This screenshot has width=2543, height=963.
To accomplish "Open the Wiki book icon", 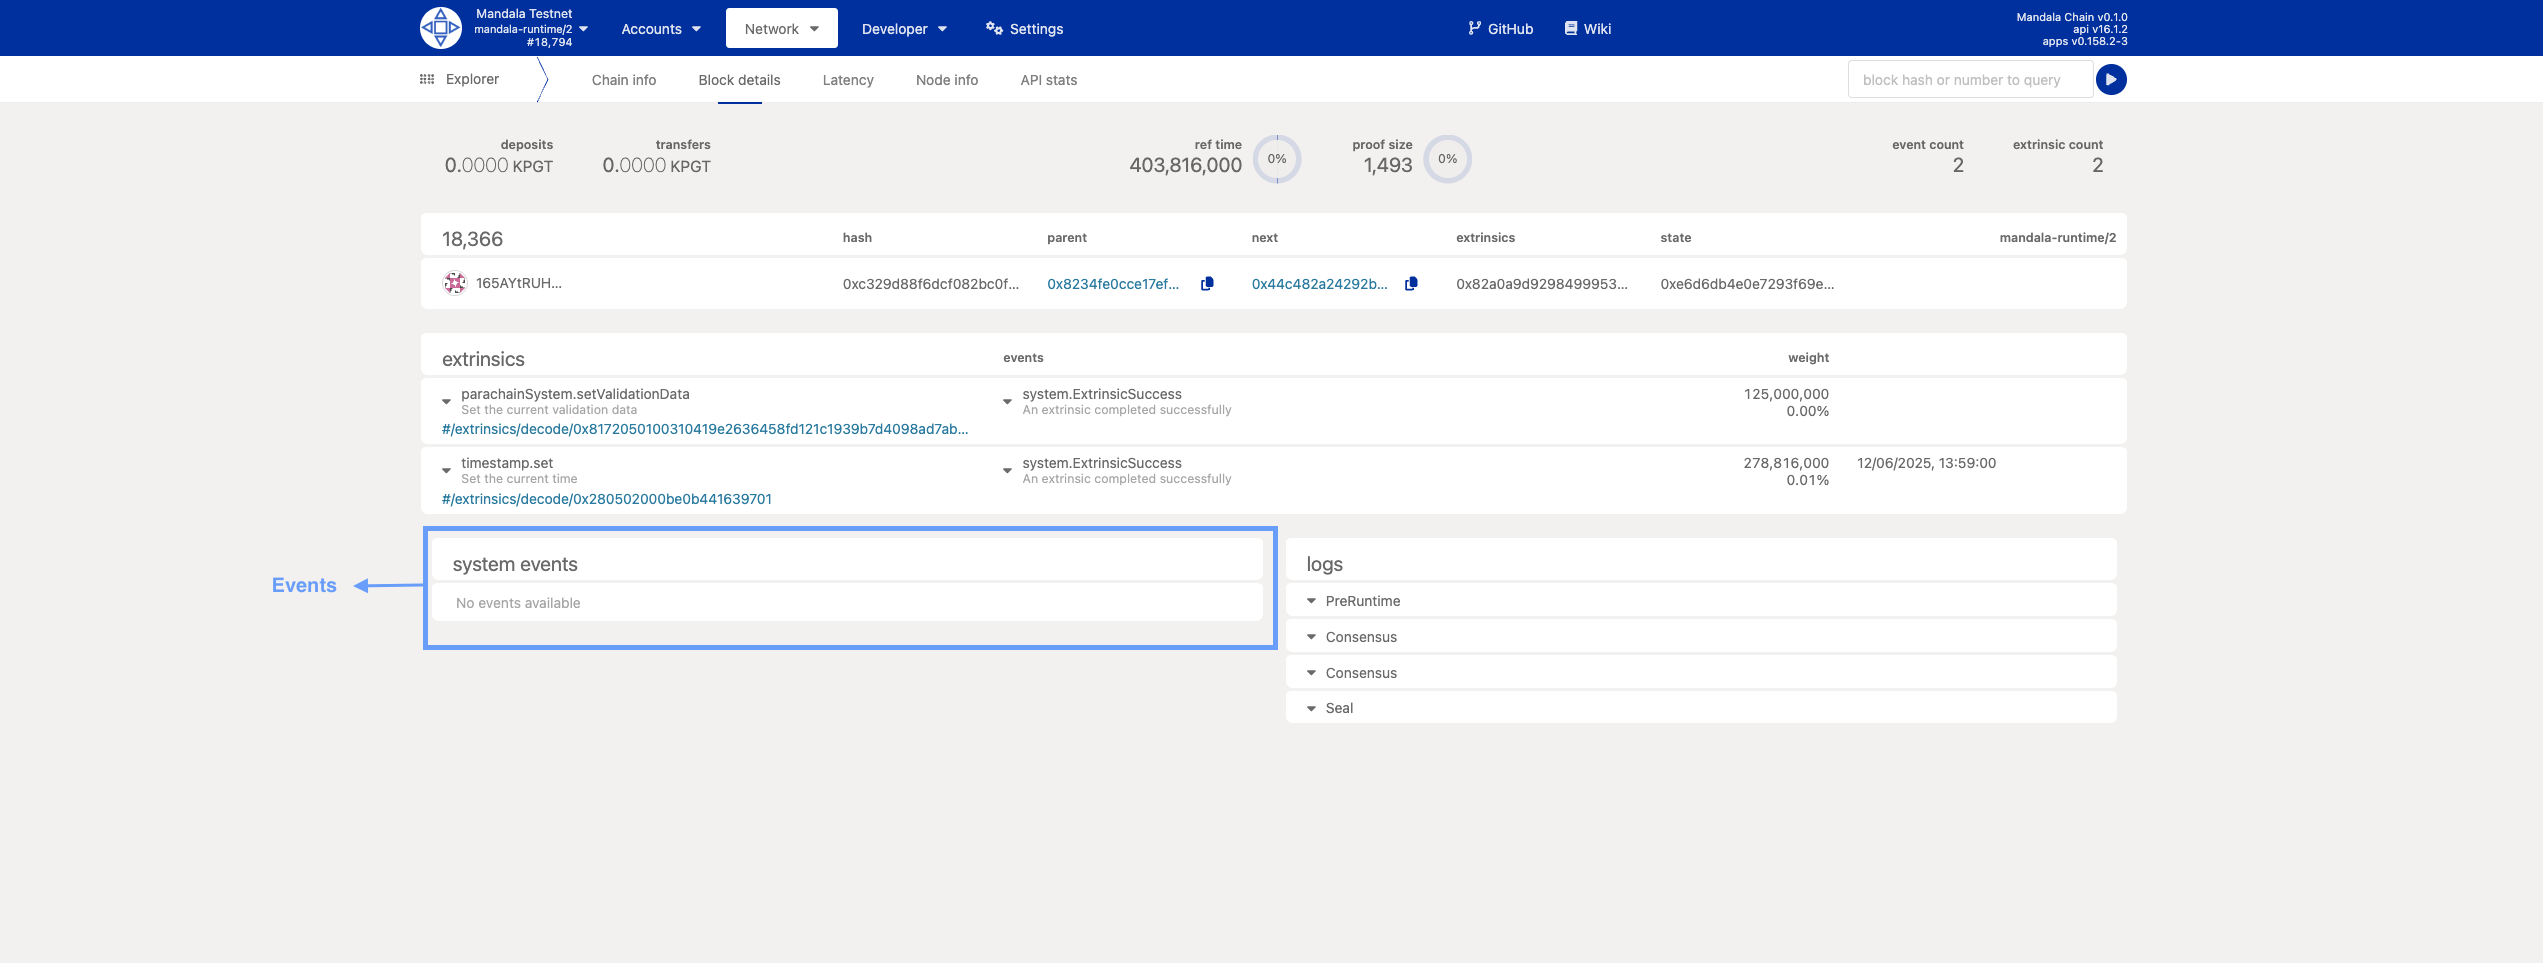I will point(1571,28).
